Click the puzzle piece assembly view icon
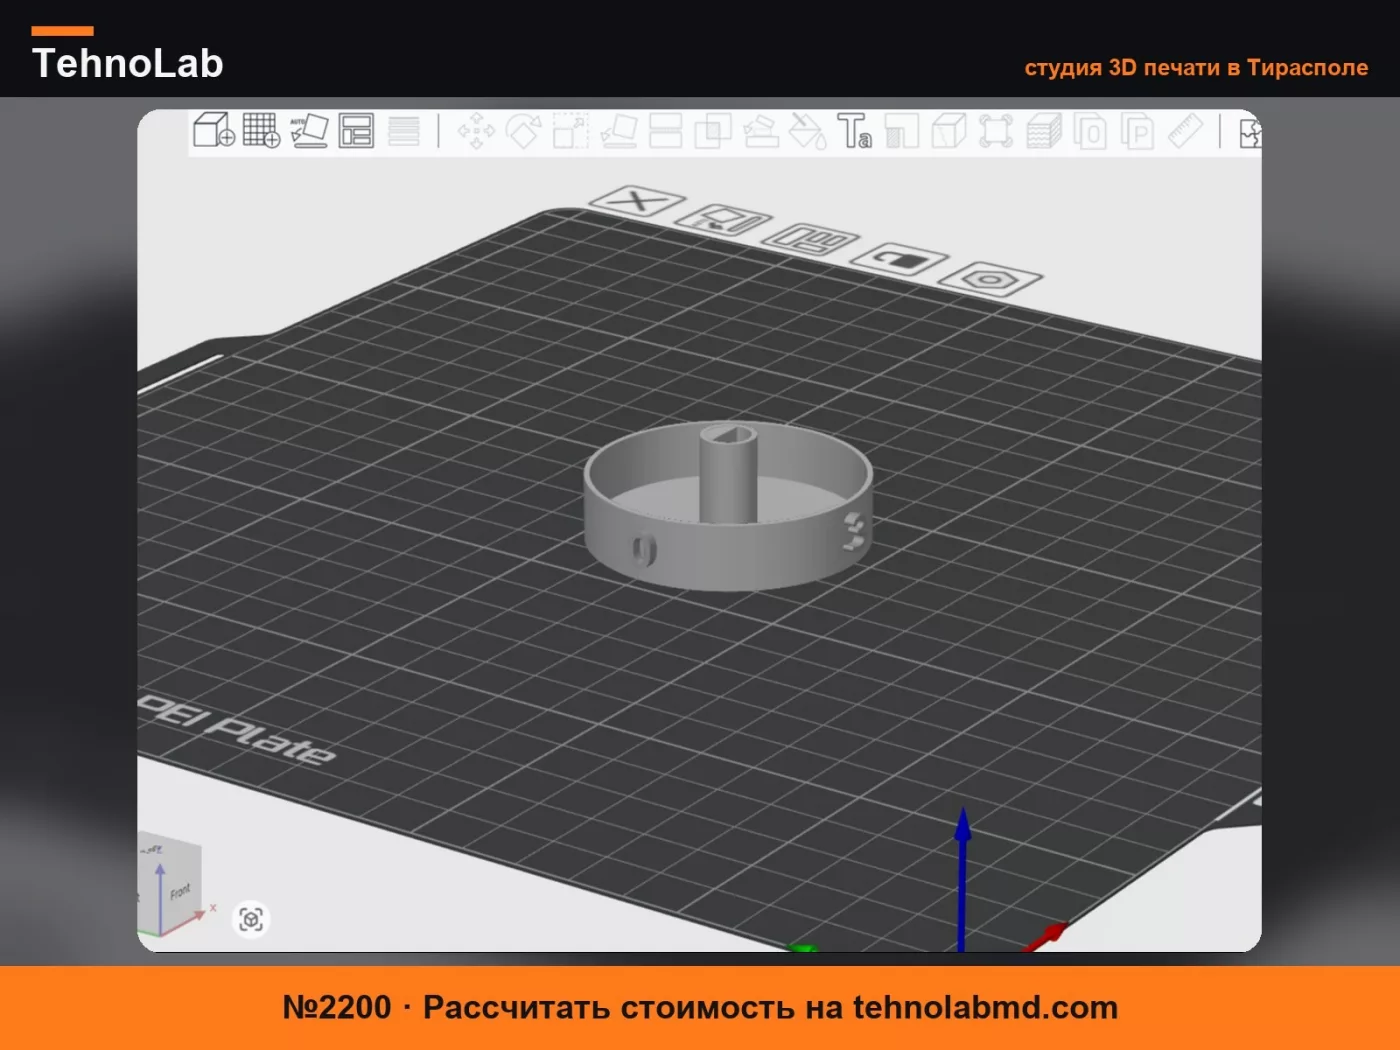This screenshot has height=1050, width=1400. pyautogui.click(x=1250, y=131)
